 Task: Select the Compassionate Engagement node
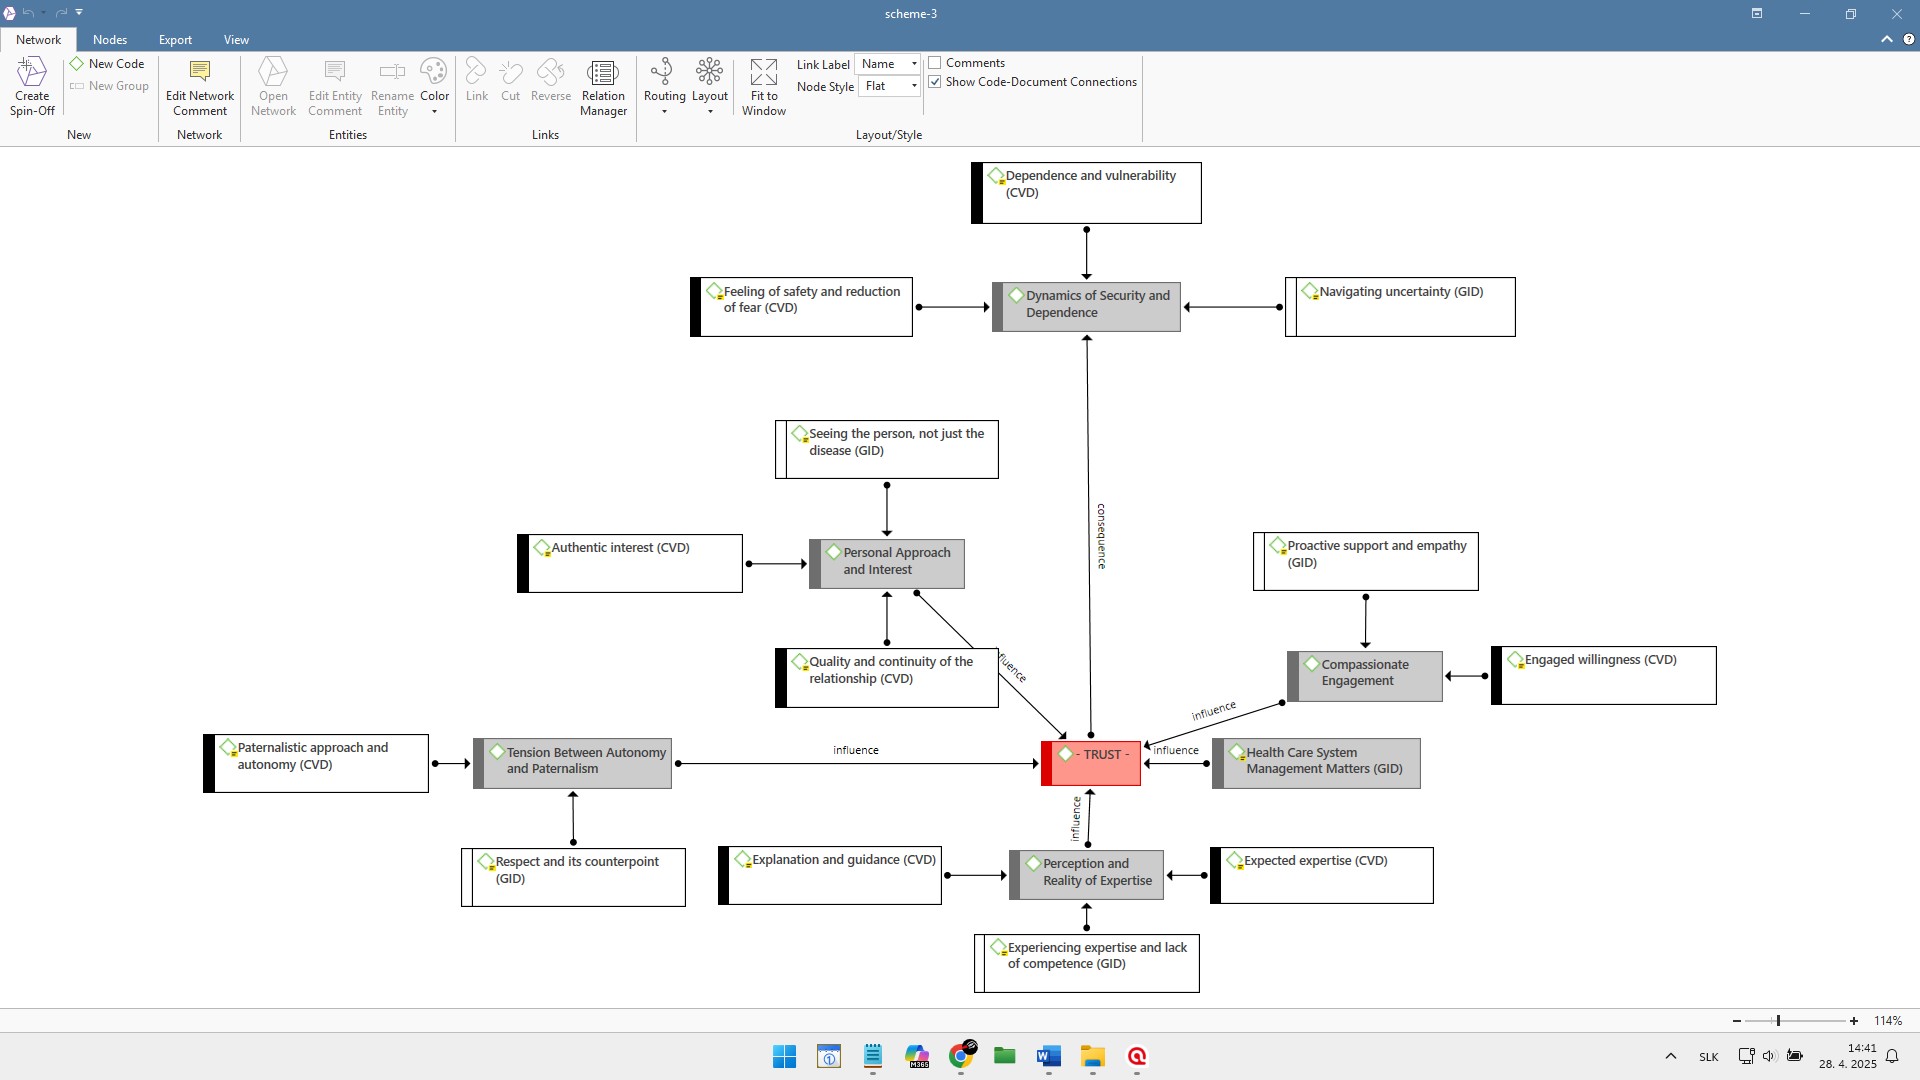click(x=1365, y=676)
